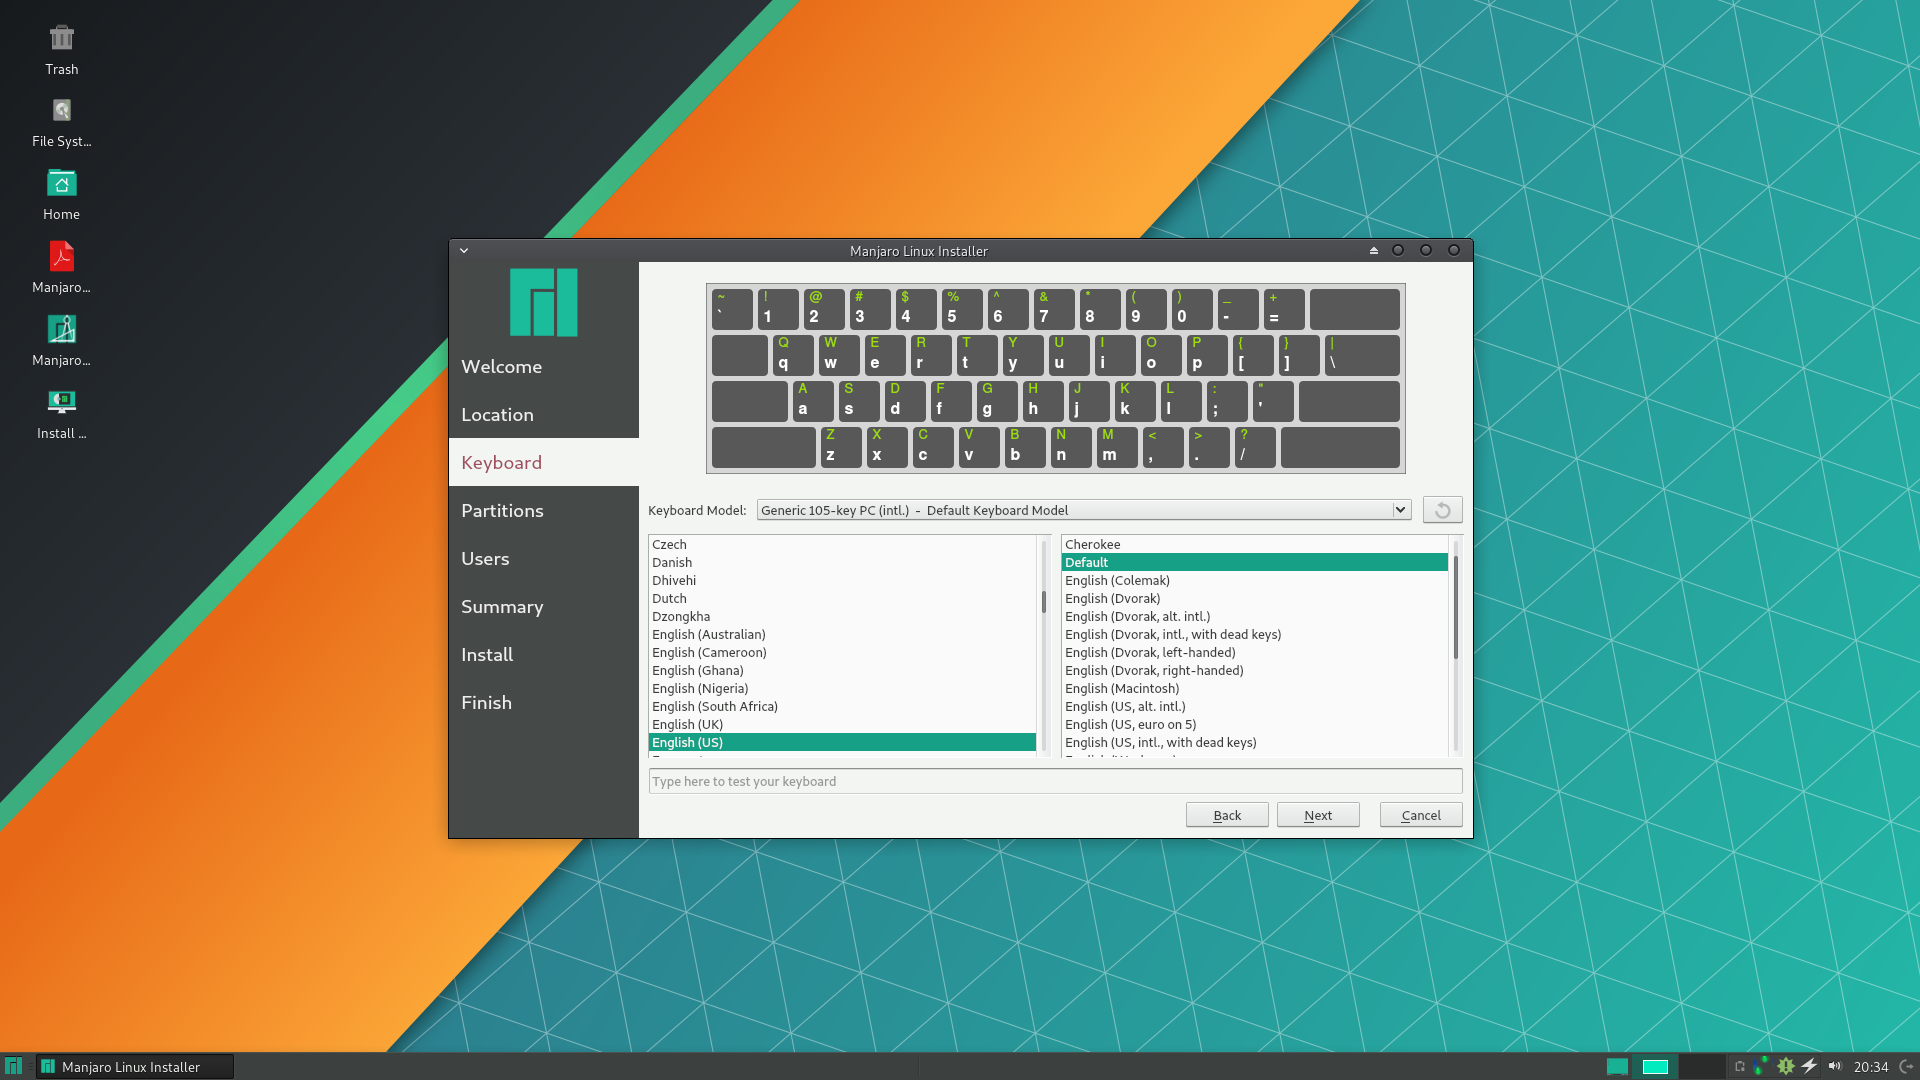Screen dimensions: 1920x1080
Task: Click the logout icon in the panel
Action: tap(1906, 1067)
